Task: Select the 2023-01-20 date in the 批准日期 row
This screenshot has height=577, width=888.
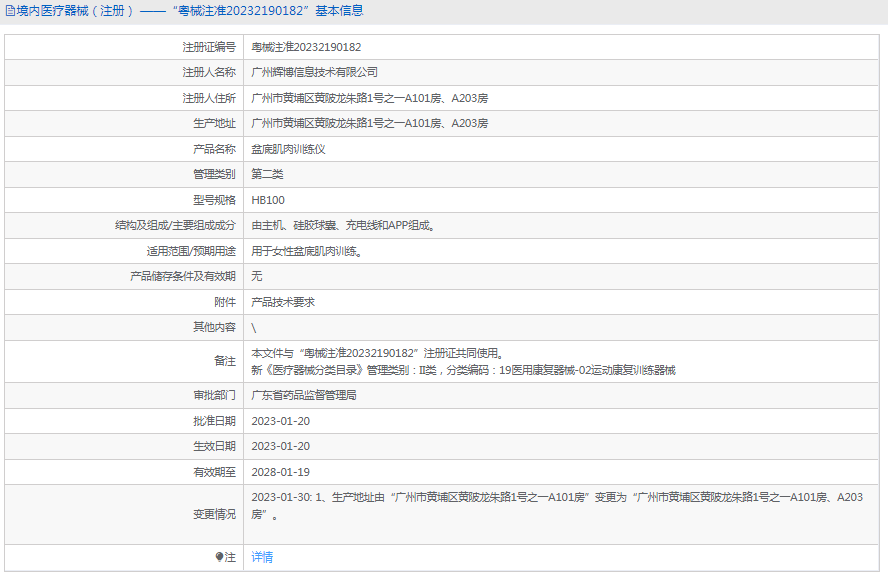Action: tap(281, 421)
